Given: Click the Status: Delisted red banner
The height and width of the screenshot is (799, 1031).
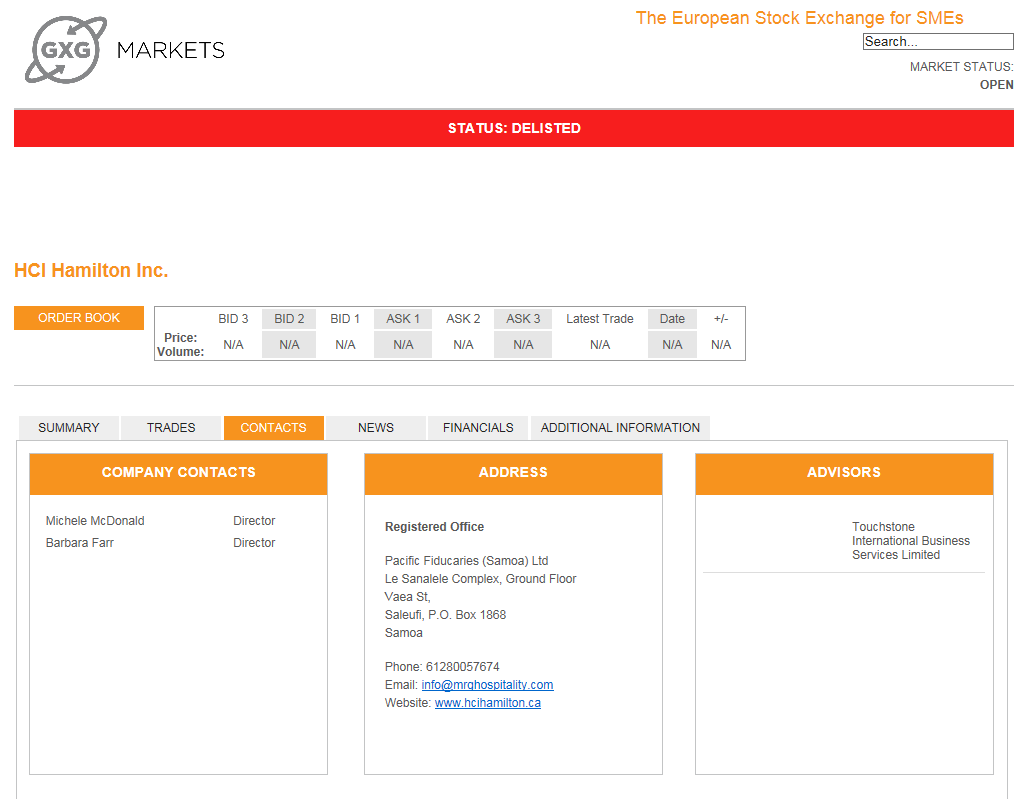Looking at the screenshot, I should click(x=514, y=128).
